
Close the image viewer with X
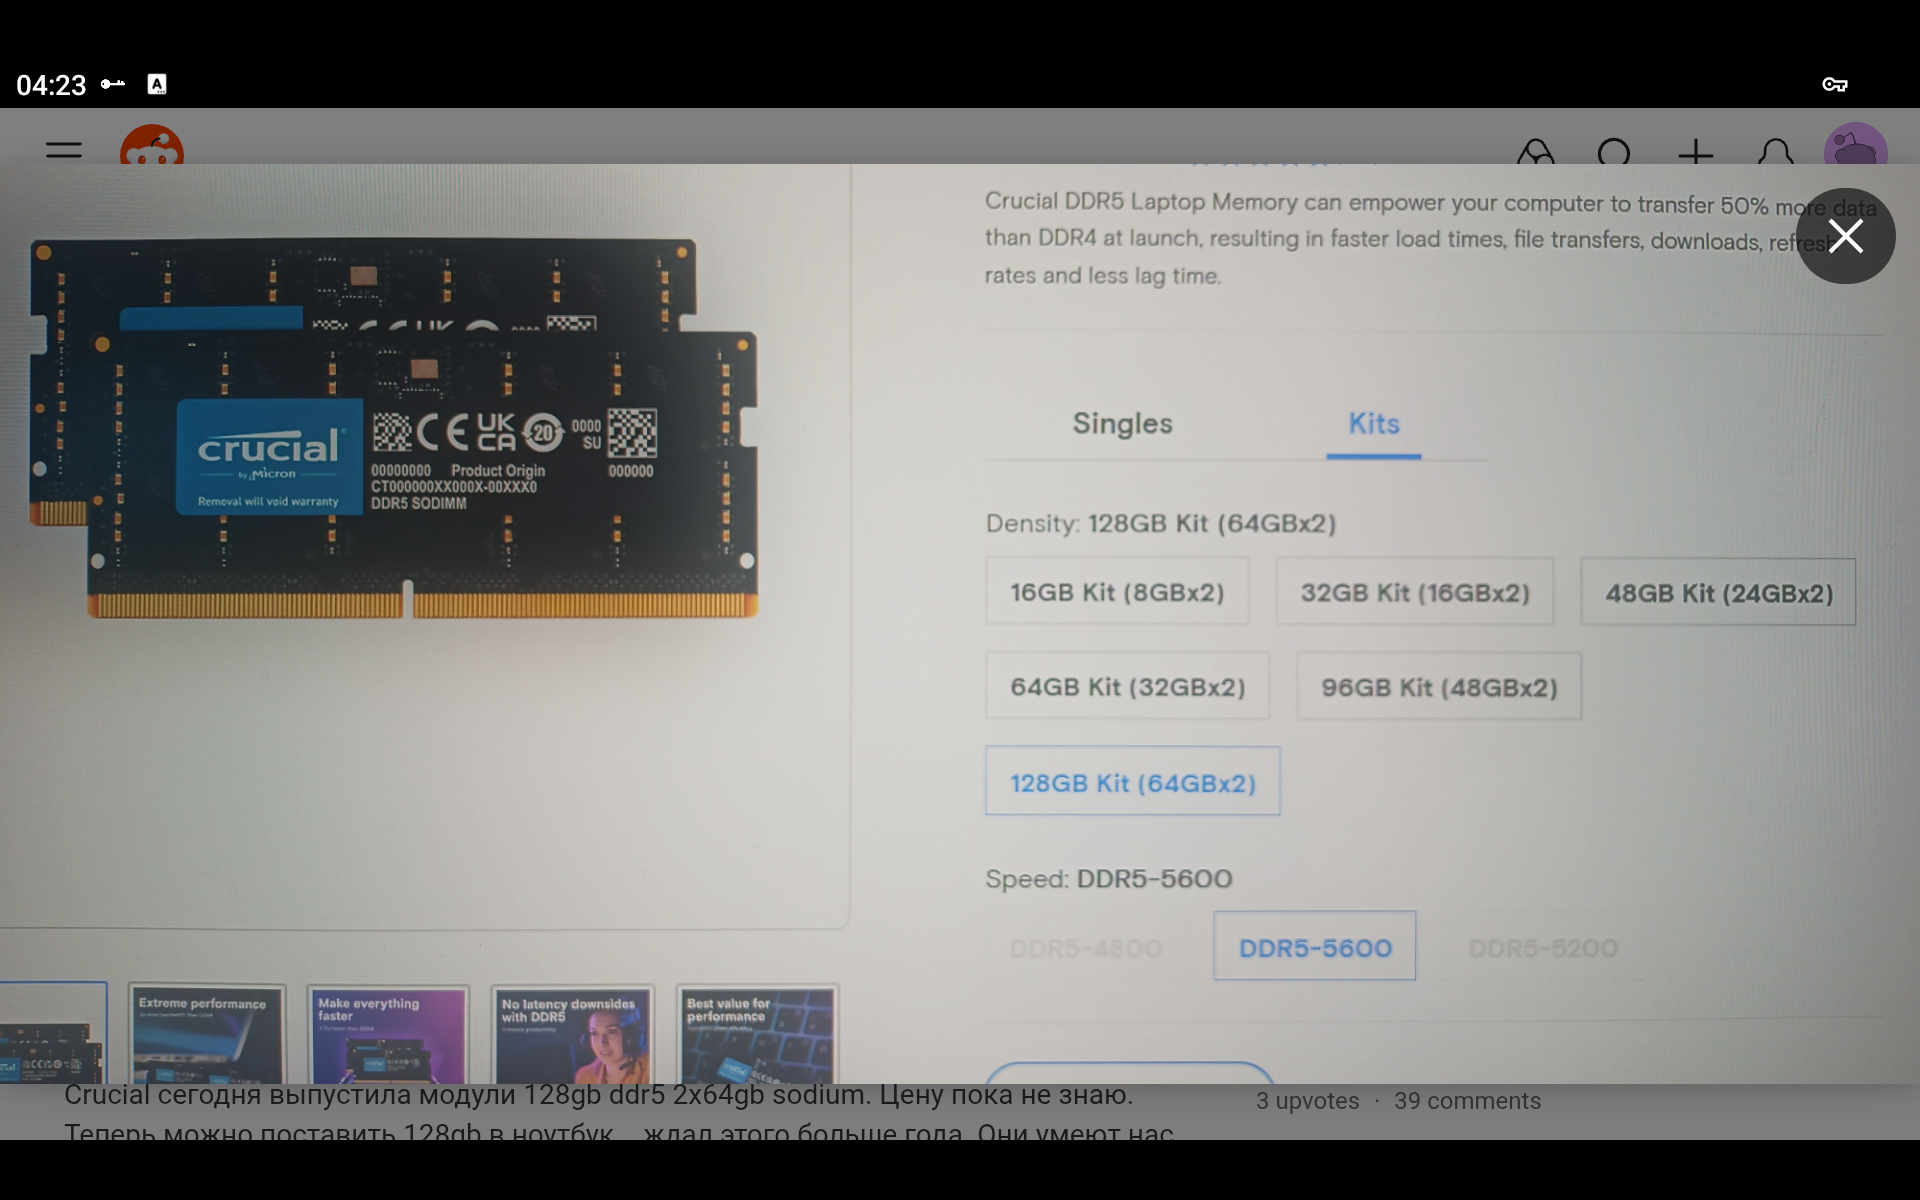tap(1845, 236)
